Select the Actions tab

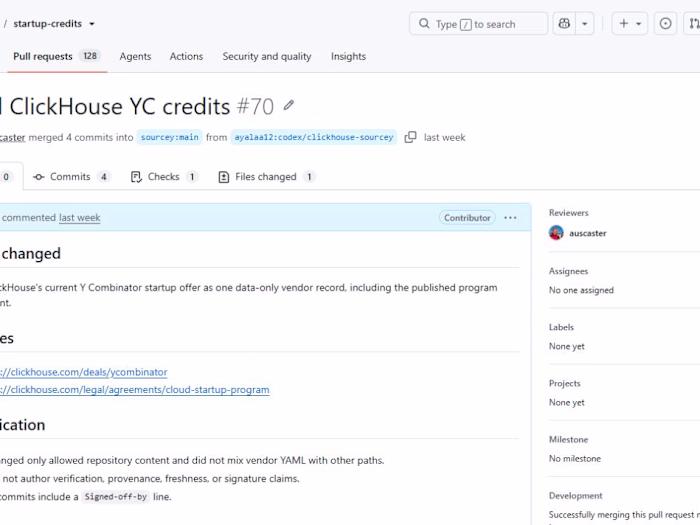186,56
